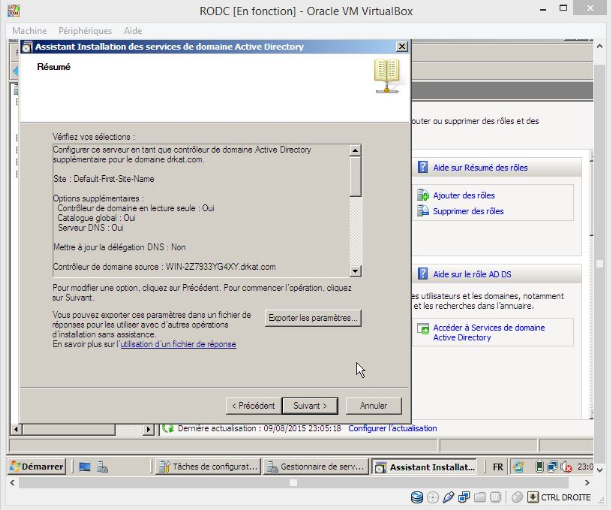Viewport: 612px width, 510px height.
Task: Click the 'Catalogue global : Oui' summary line
Action: (x=96, y=218)
